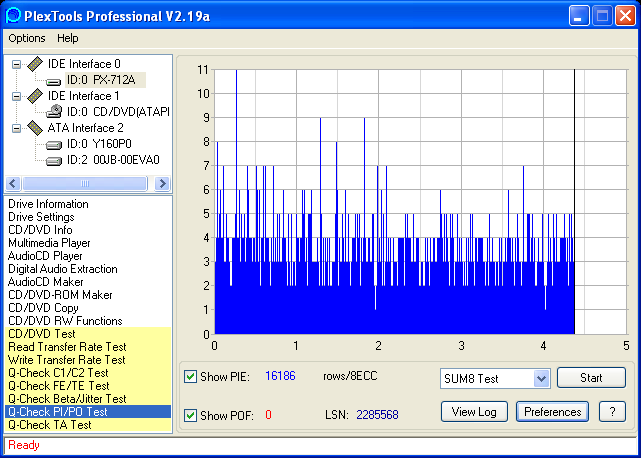Screen dimensions: 641x458
Task: Select Q-Check FE/TE Test
Action: (x=88, y=386)
